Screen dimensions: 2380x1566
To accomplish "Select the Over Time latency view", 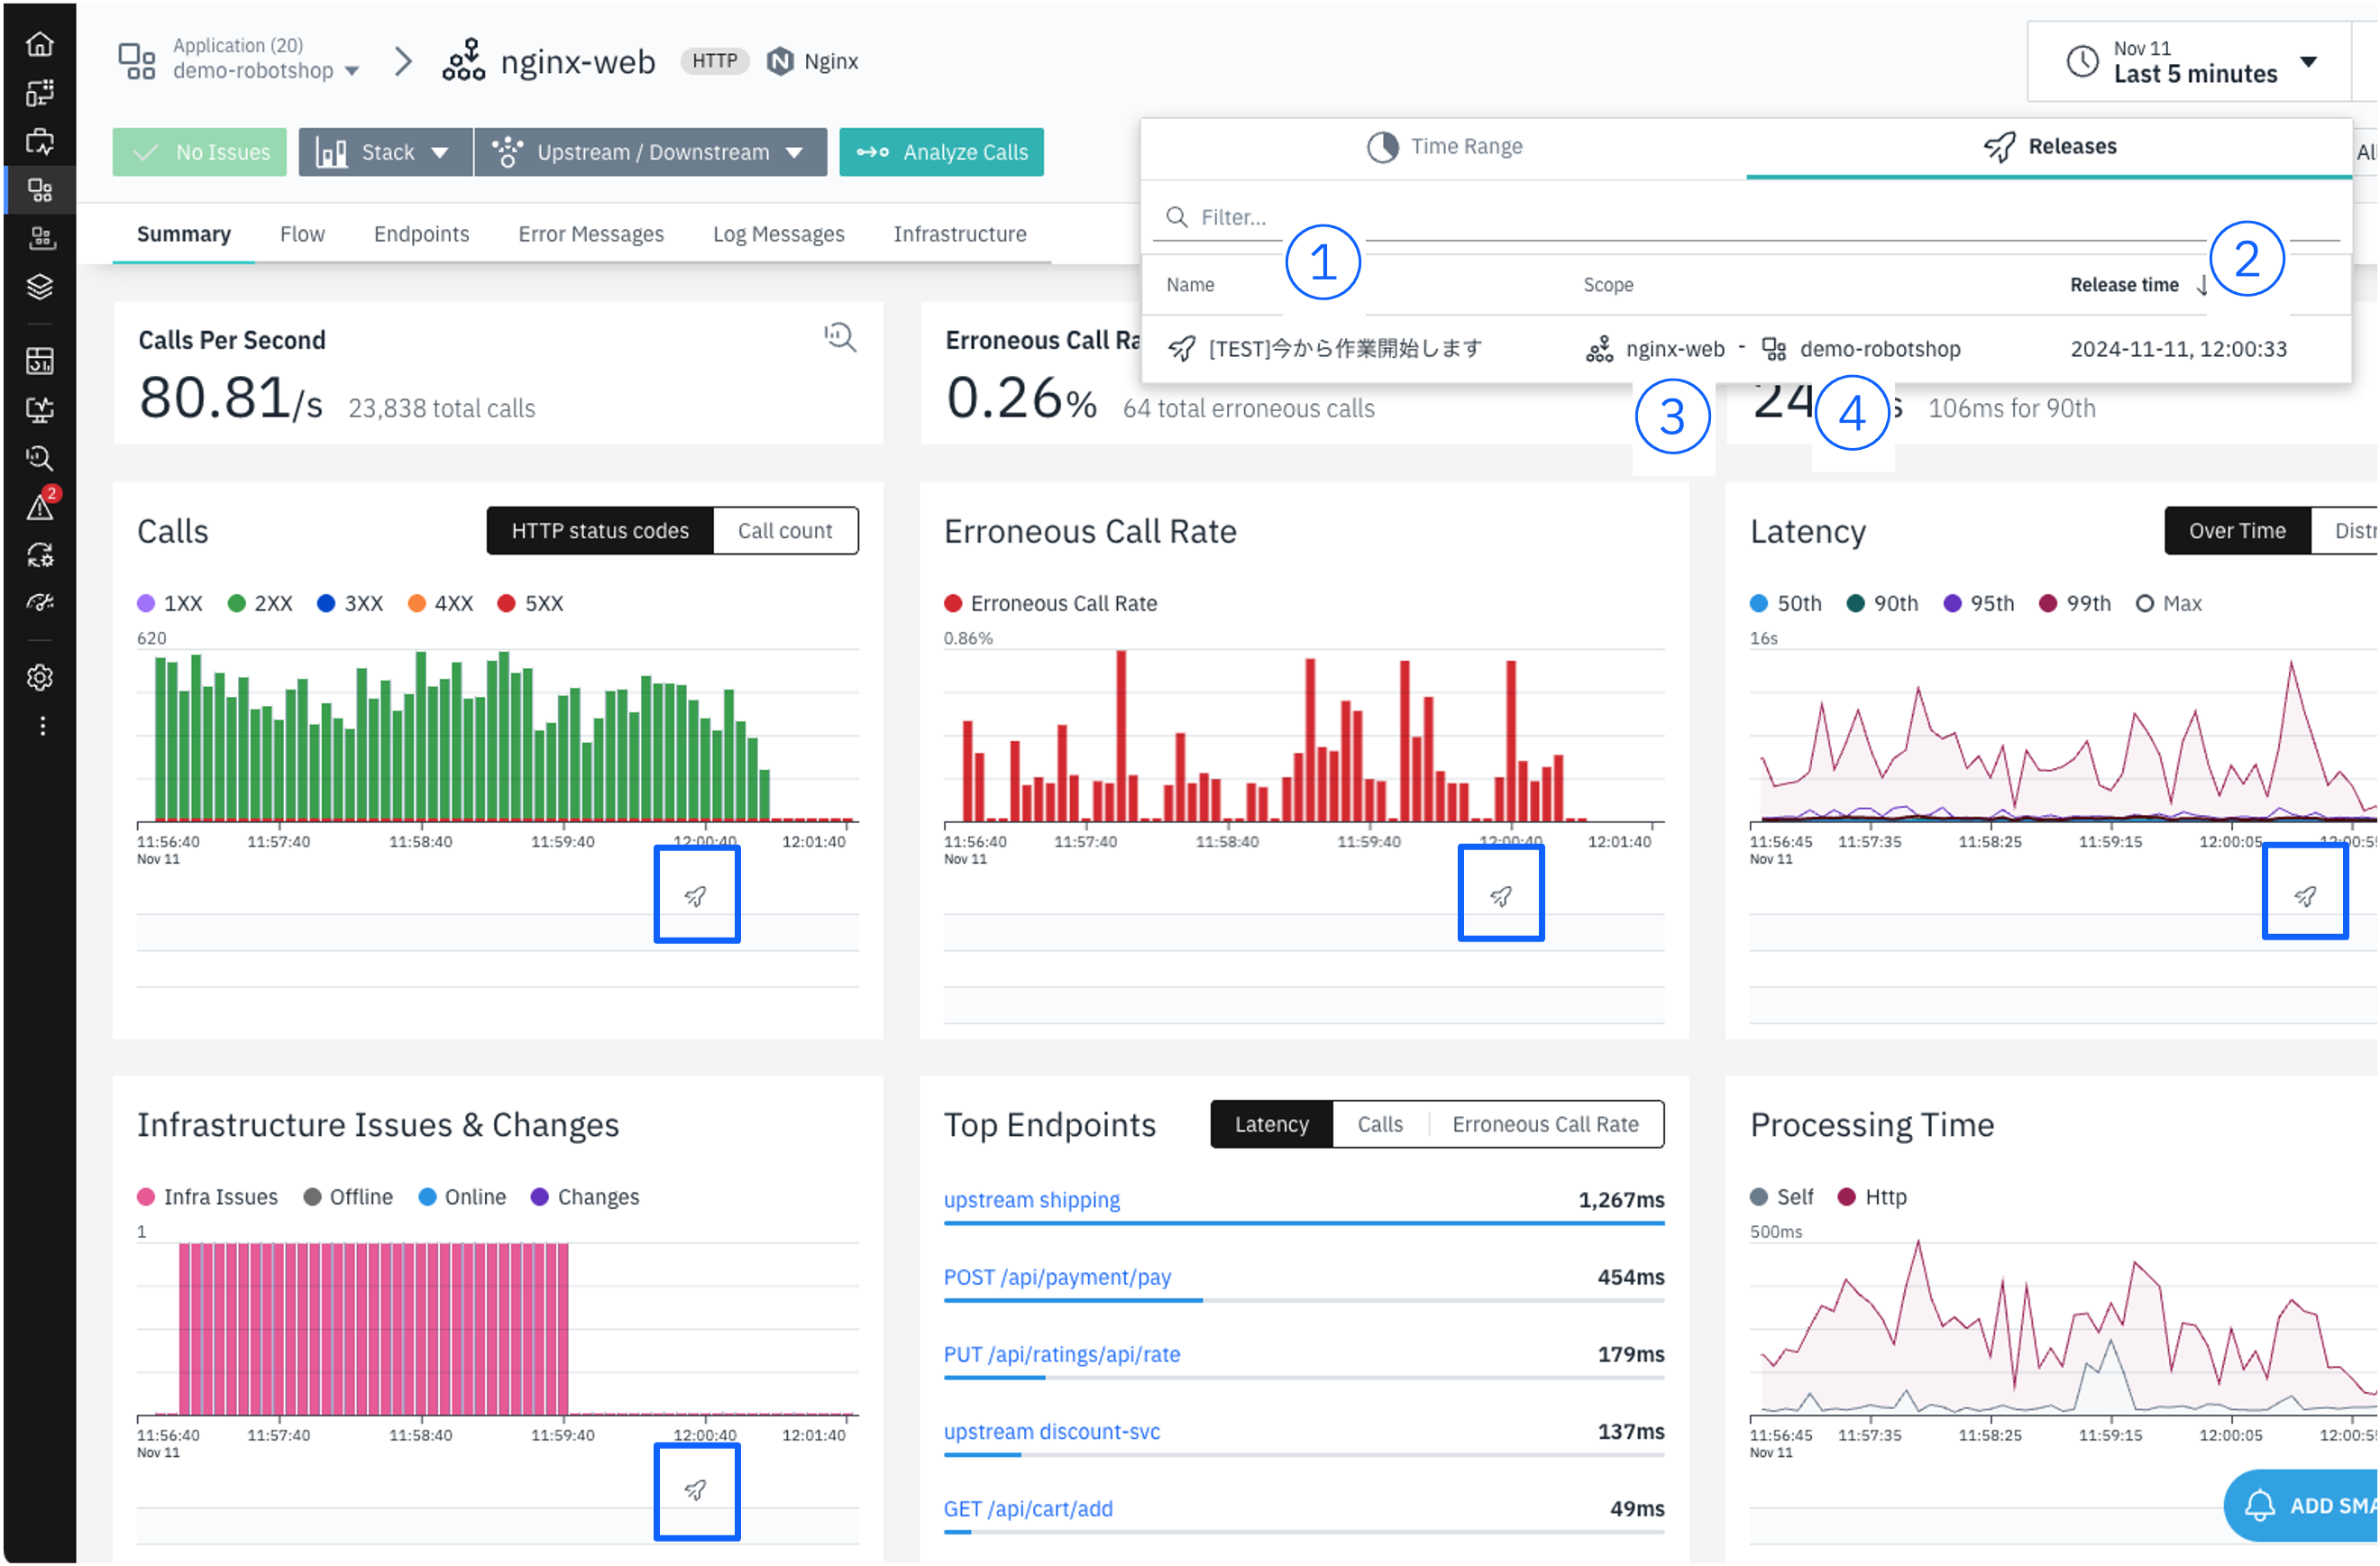I will [x=2236, y=531].
